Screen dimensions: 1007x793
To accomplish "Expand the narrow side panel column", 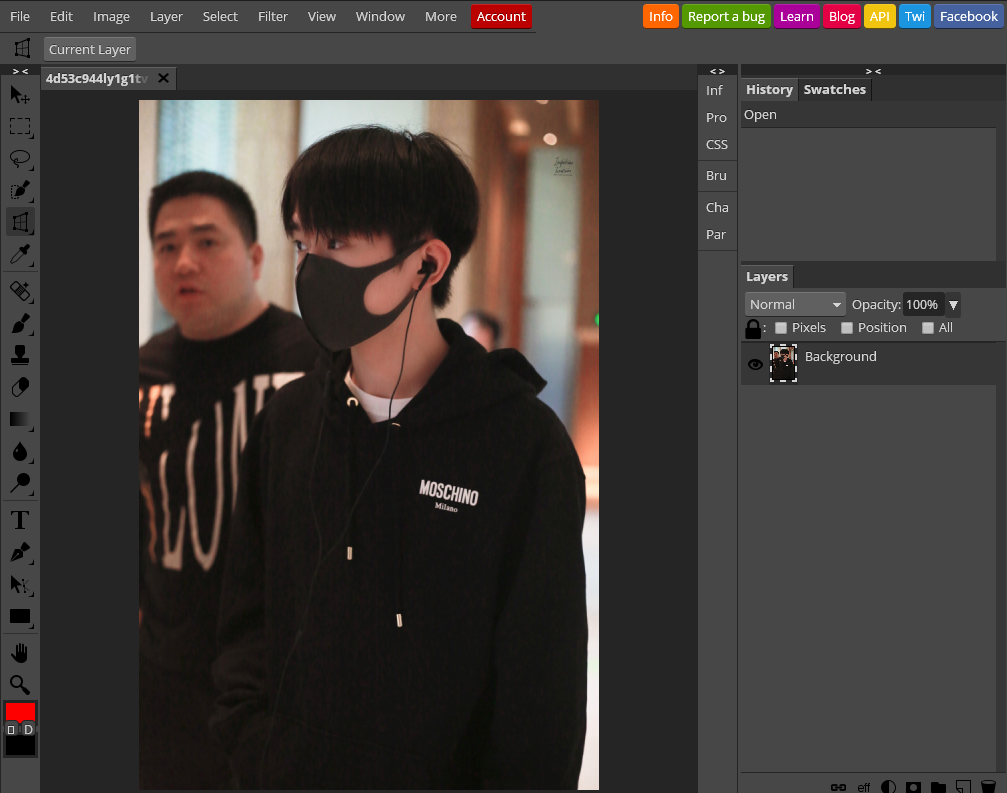I will pyautogui.click(x=717, y=71).
